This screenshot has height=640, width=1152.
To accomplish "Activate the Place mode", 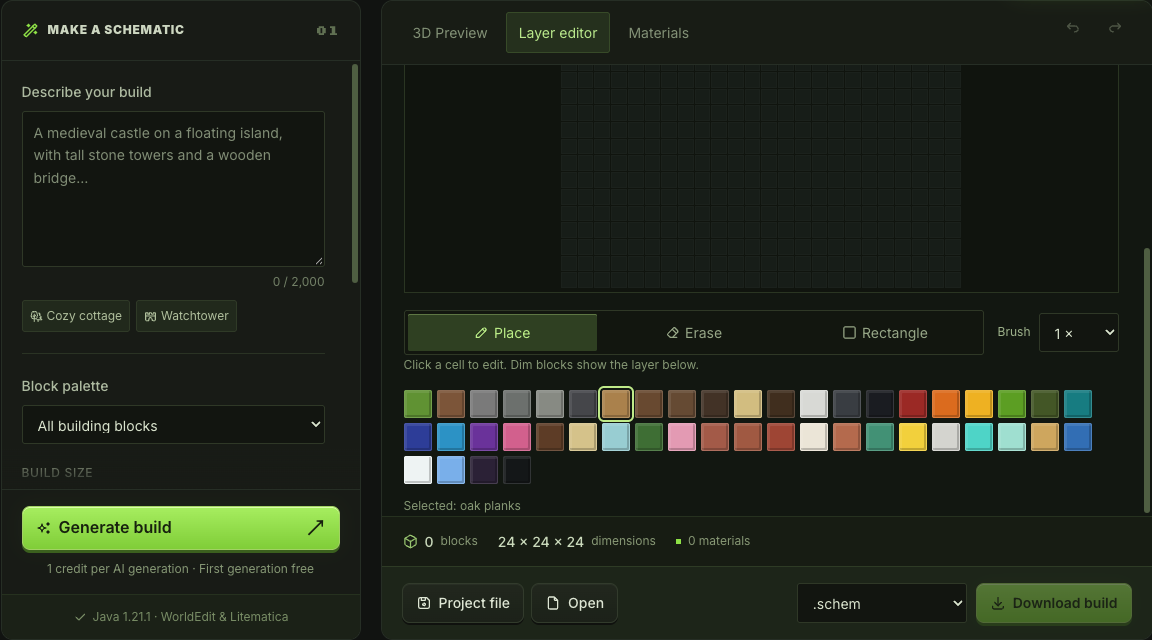I will click(503, 333).
